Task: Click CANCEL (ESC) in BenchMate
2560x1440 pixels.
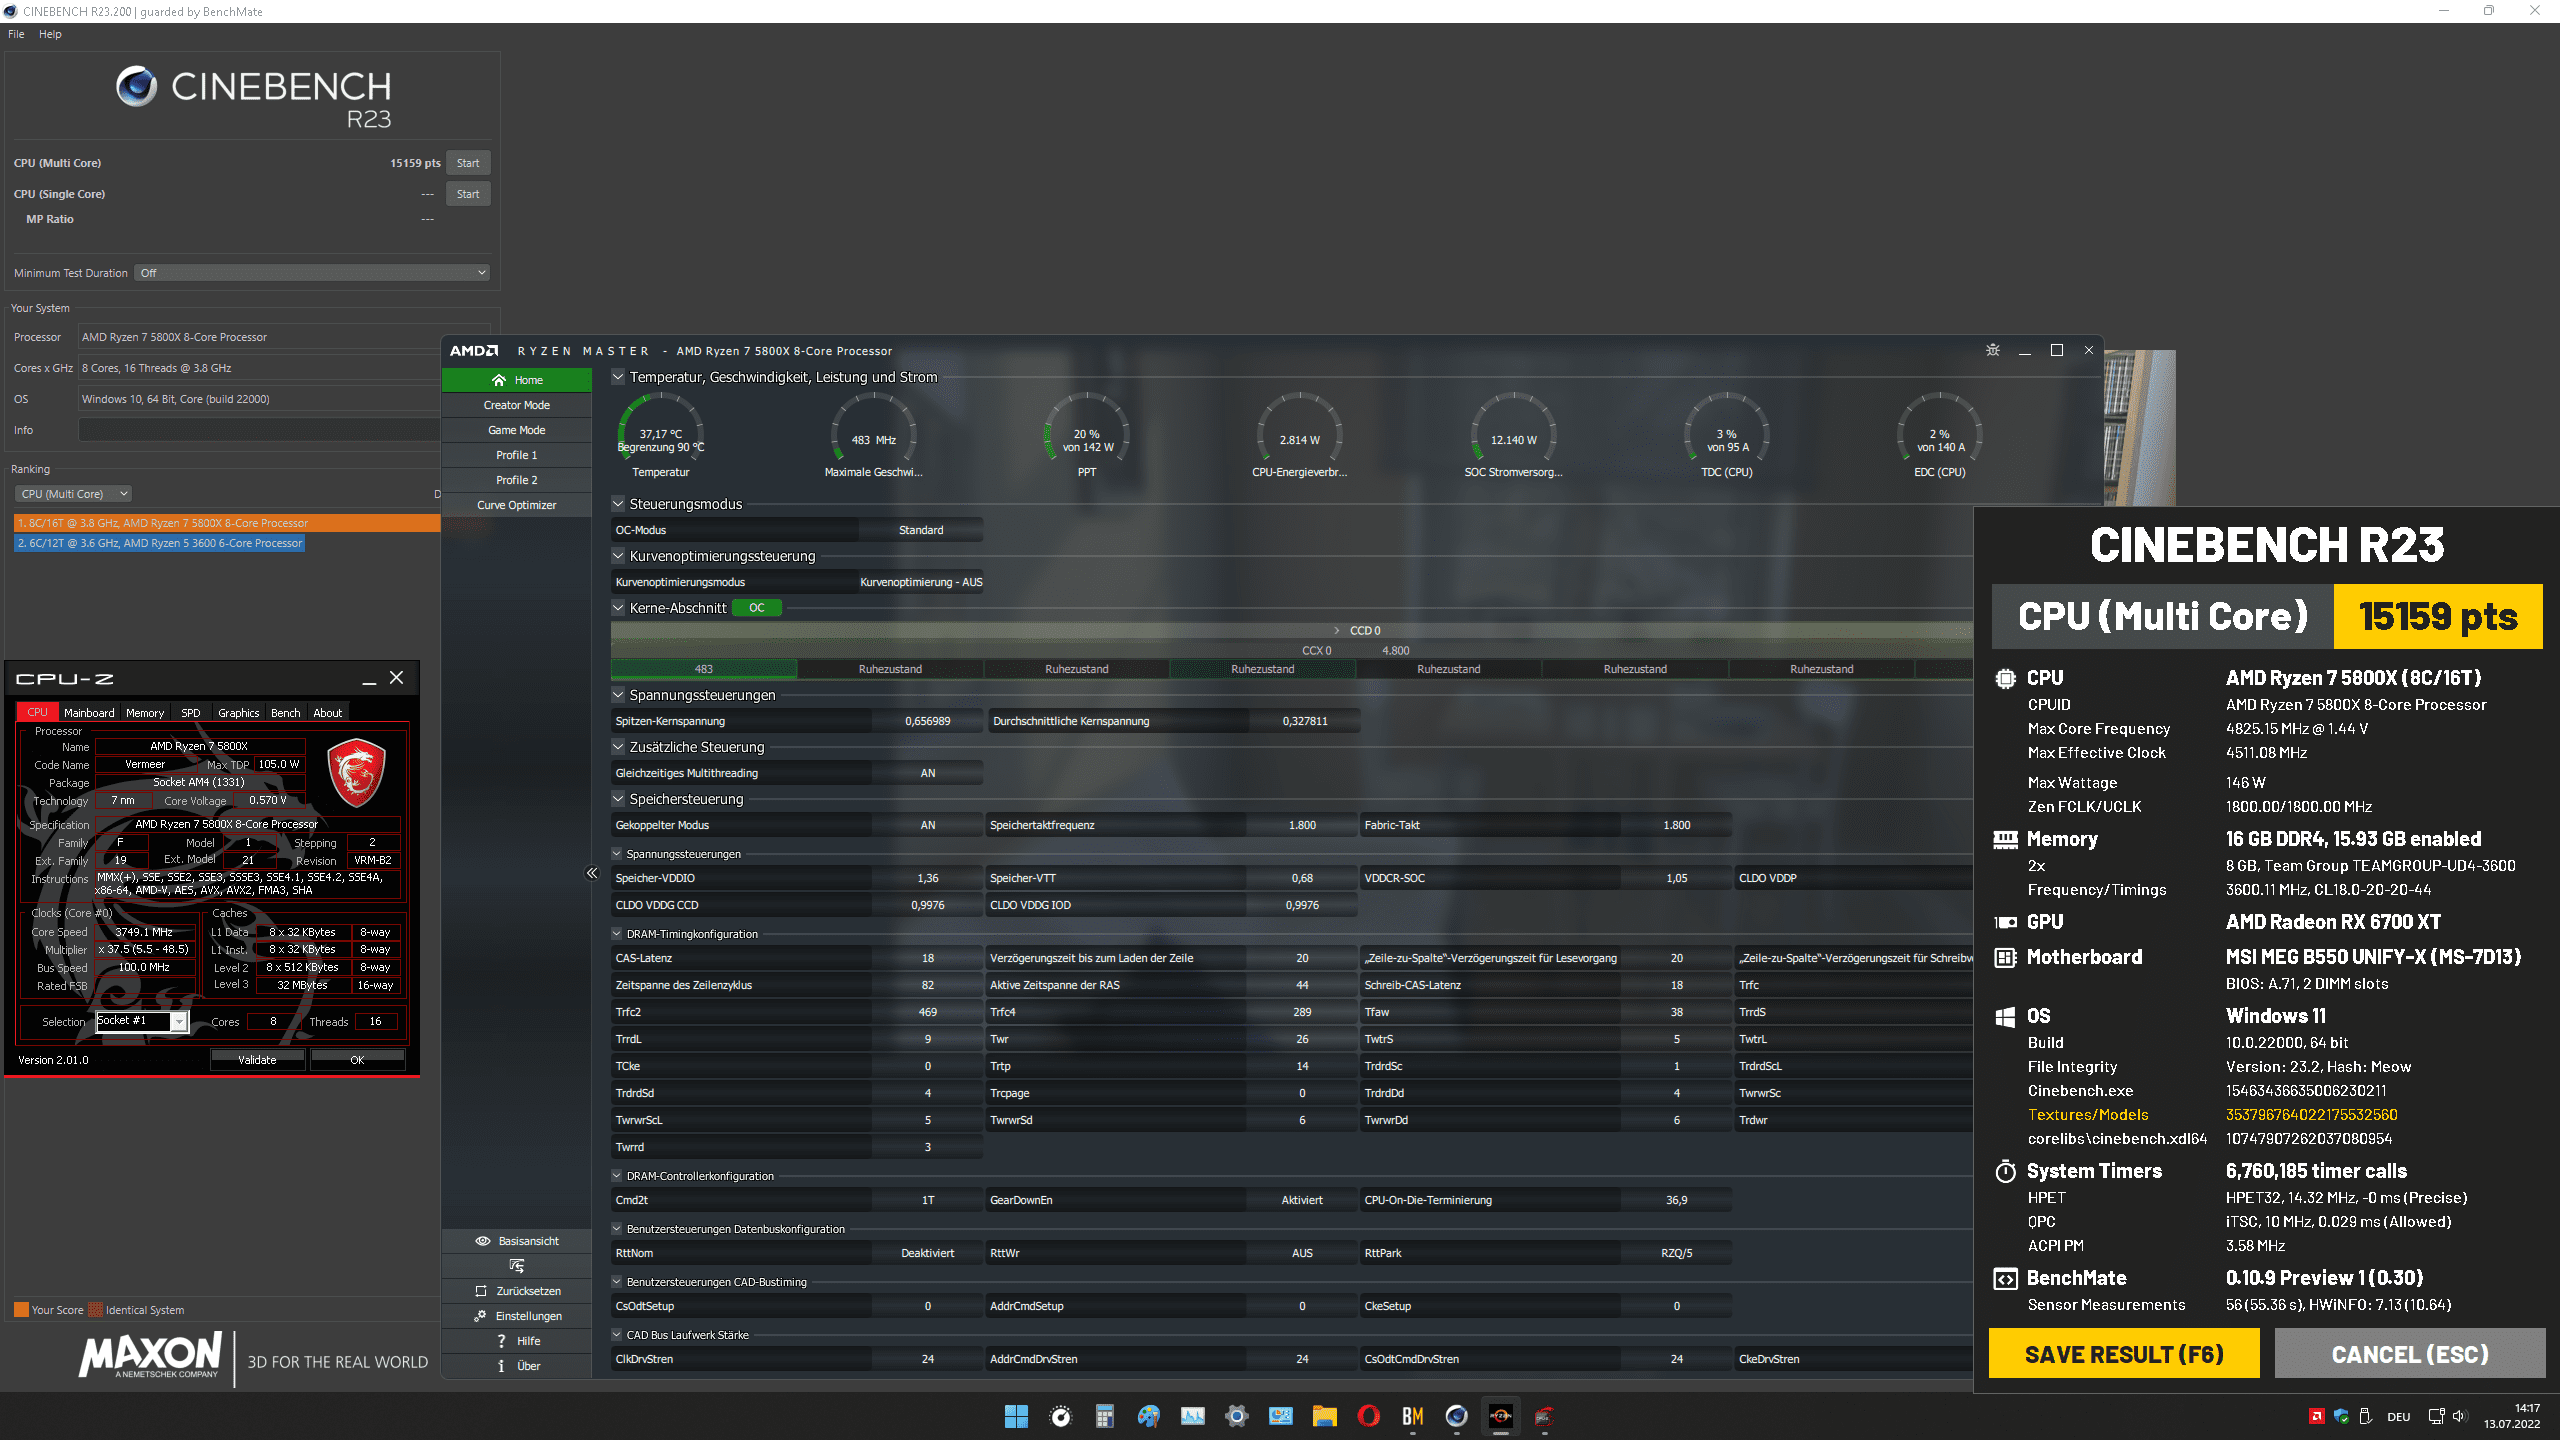Action: pos(2410,1354)
